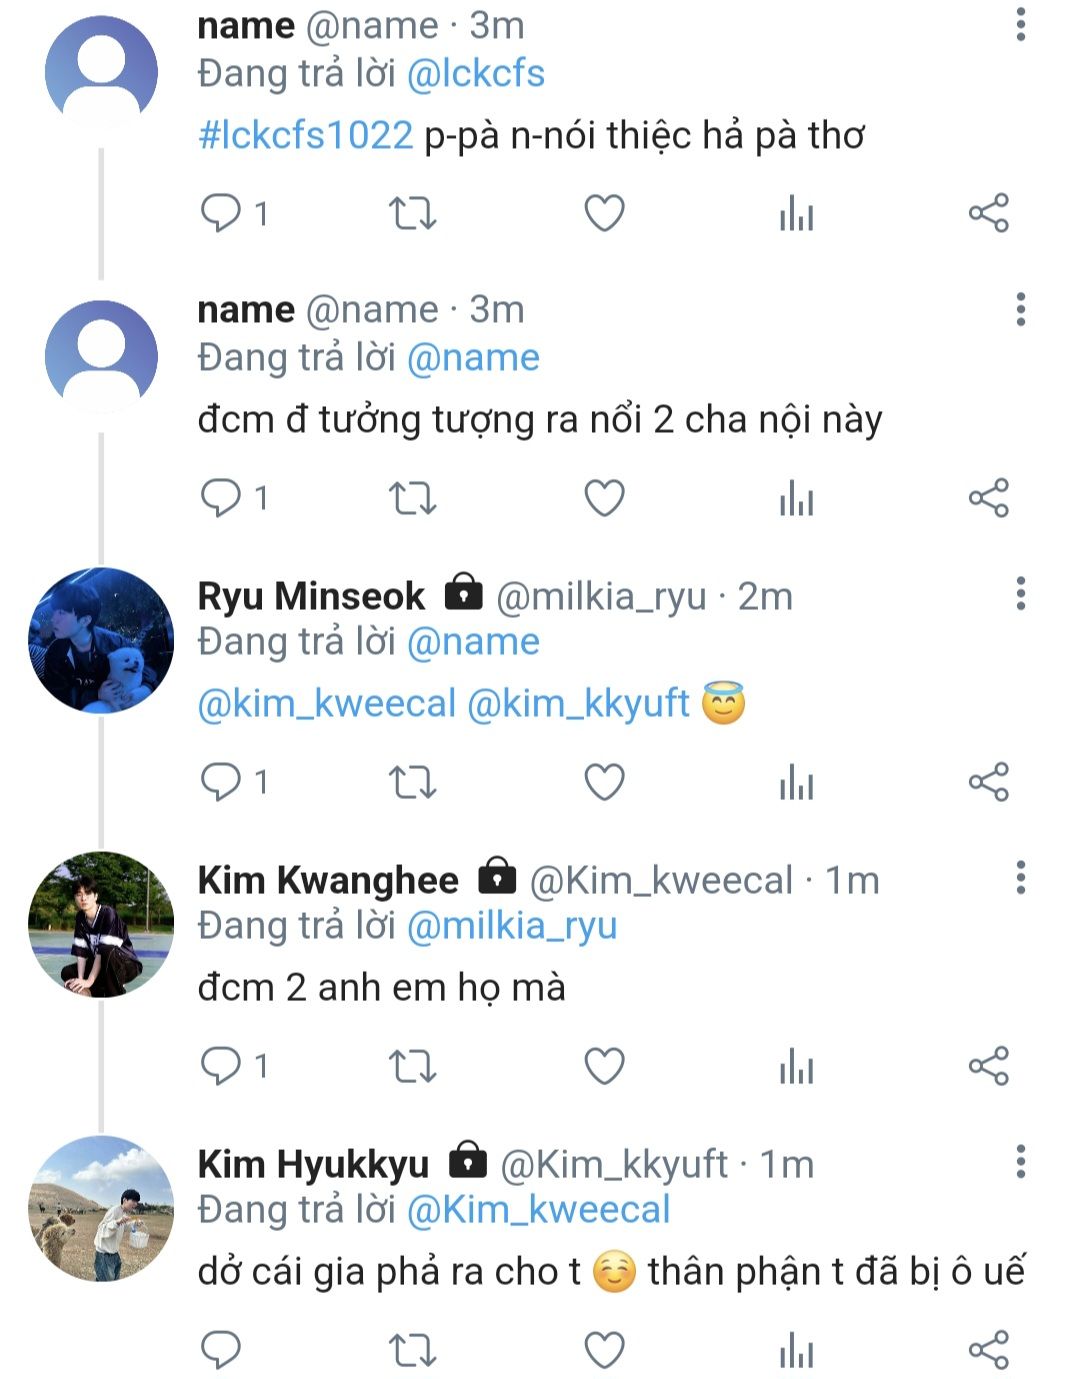Open more options for the #lckcfs1022 tweet
1080x1379 pixels.
tap(1020, 25)
